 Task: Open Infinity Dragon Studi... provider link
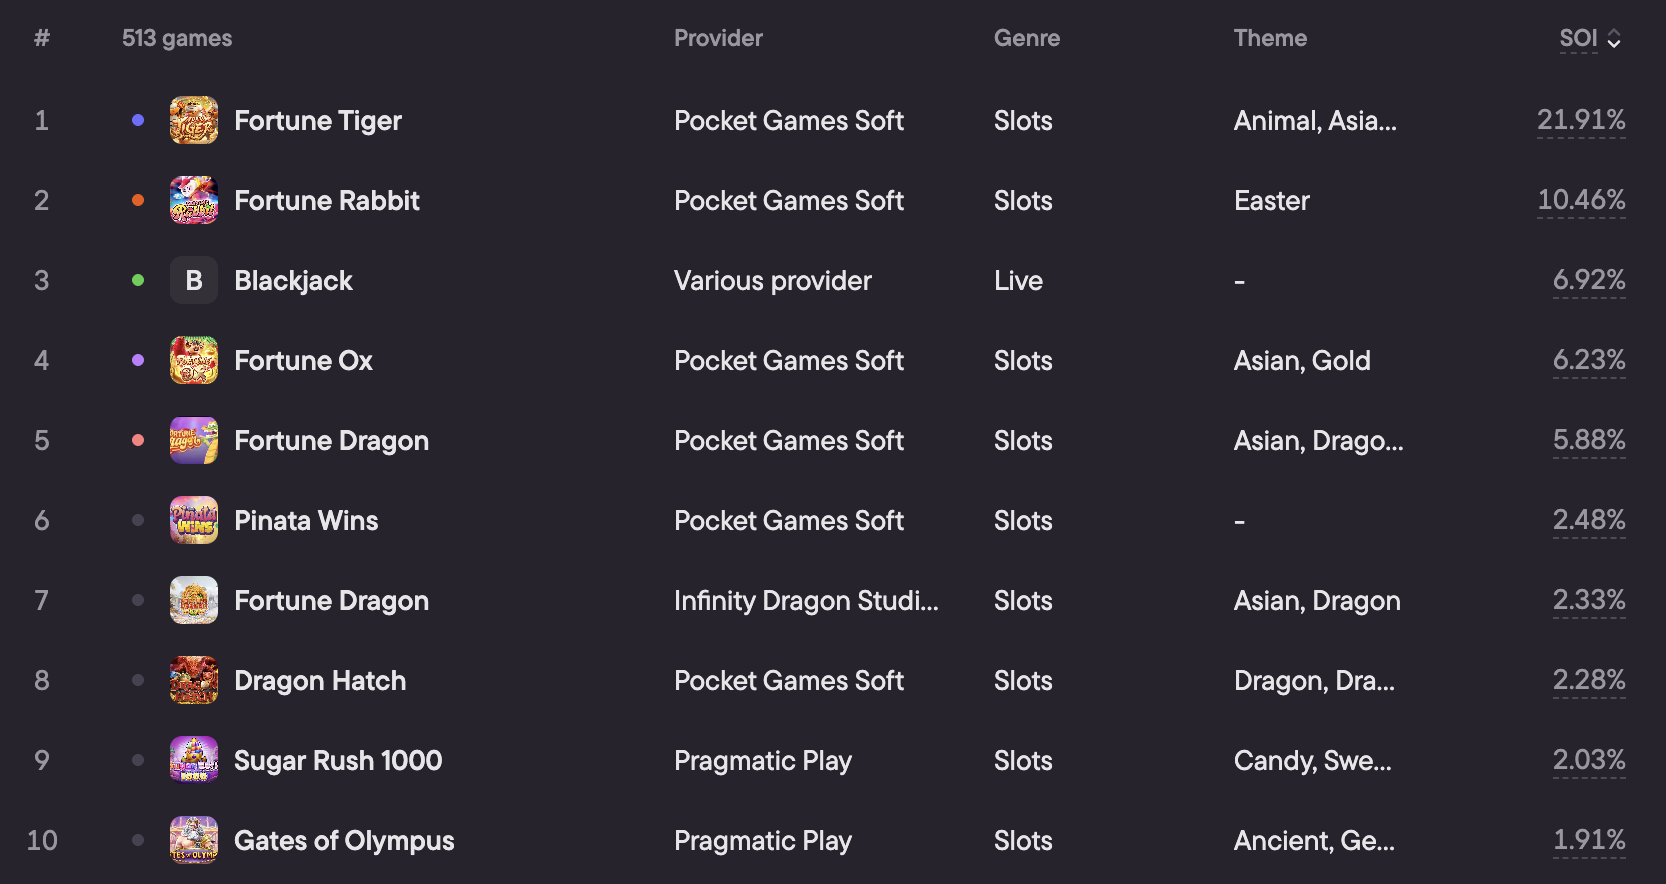(x=806, y=600)
